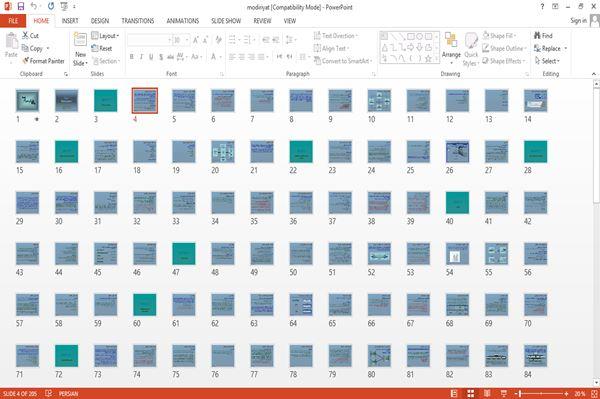Click the Find binoculars icon

537,36
